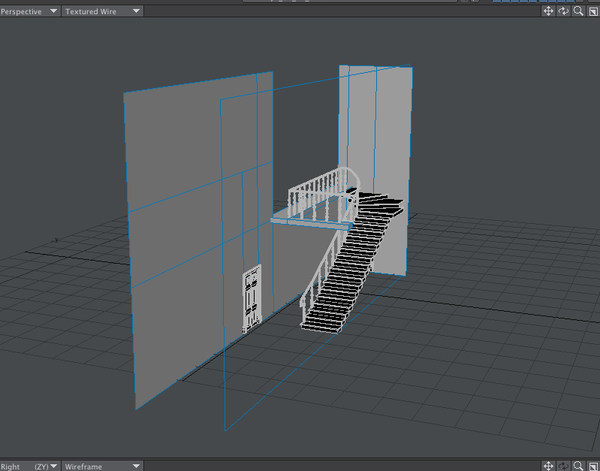Click the zoom magnifier icon of the Right viewport

coord(578,466)
